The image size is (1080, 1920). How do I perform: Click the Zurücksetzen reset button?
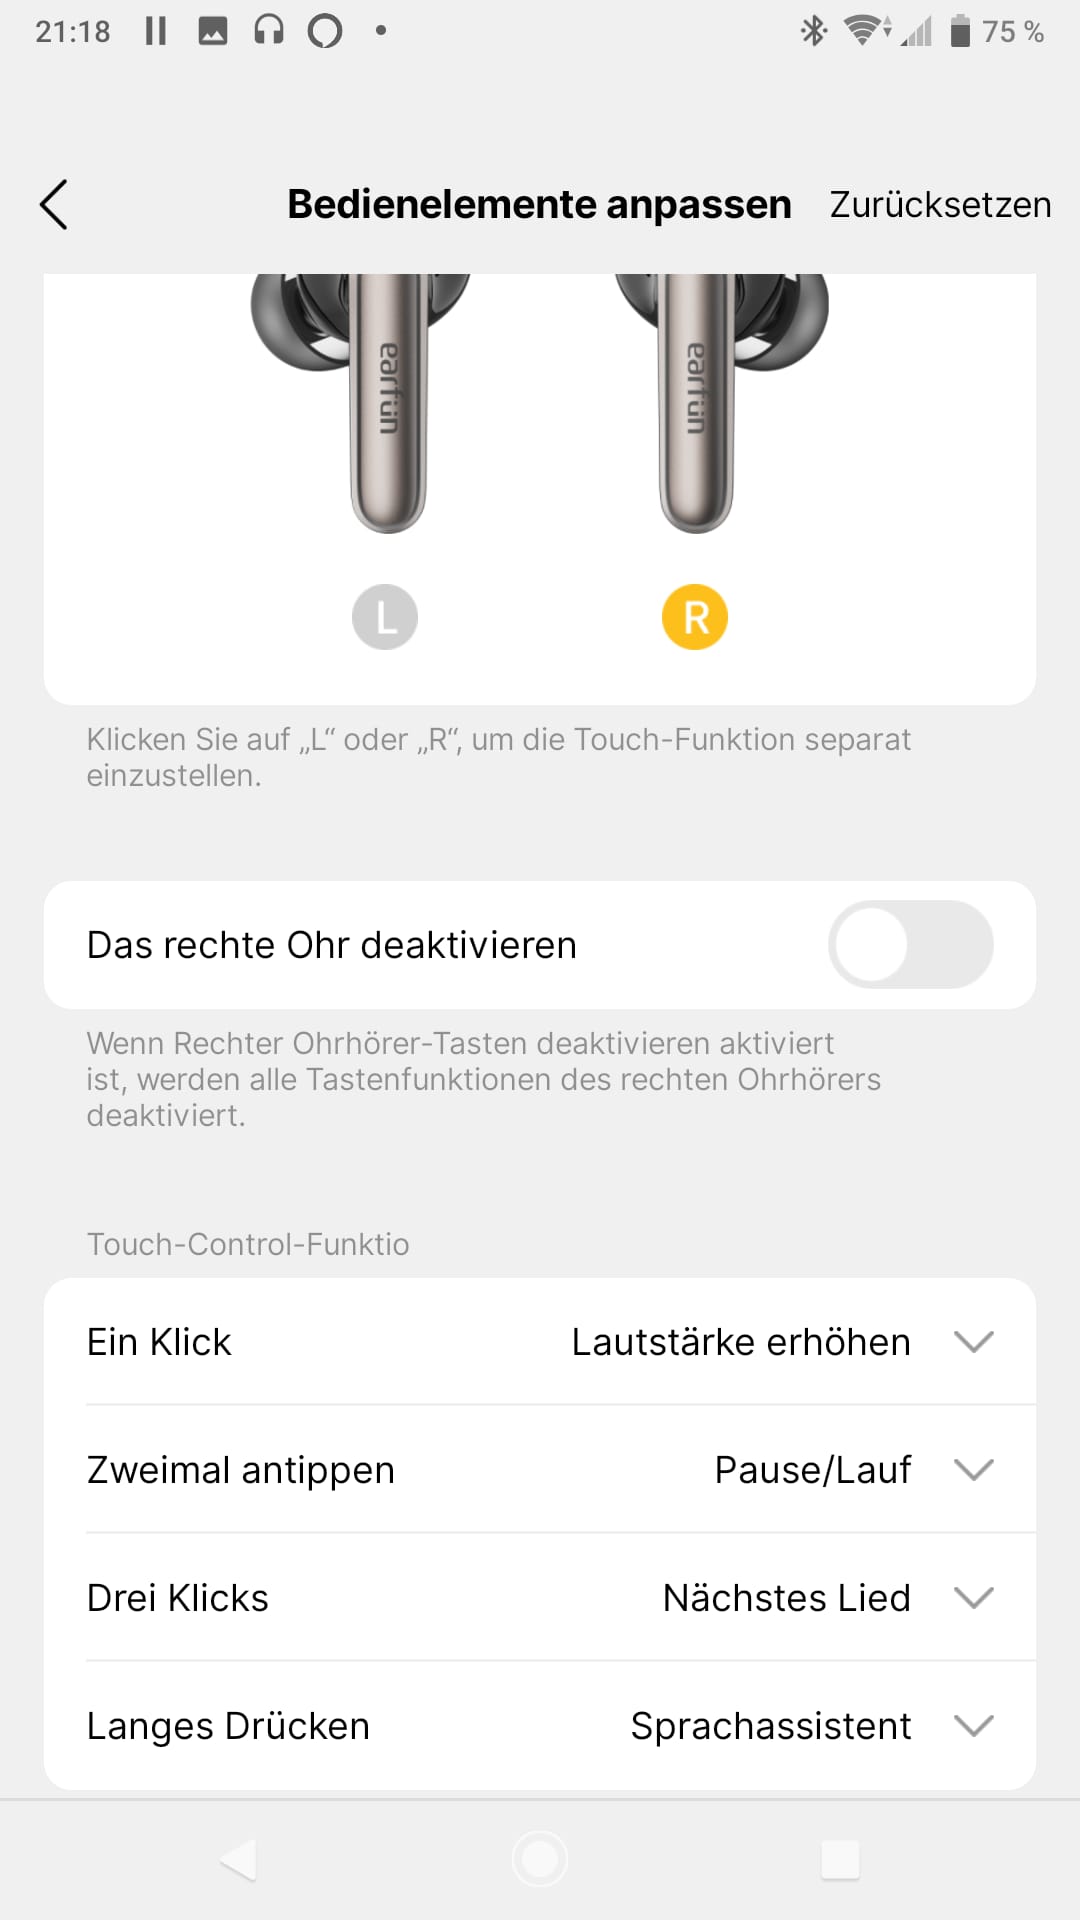click(x=940, y=205)
